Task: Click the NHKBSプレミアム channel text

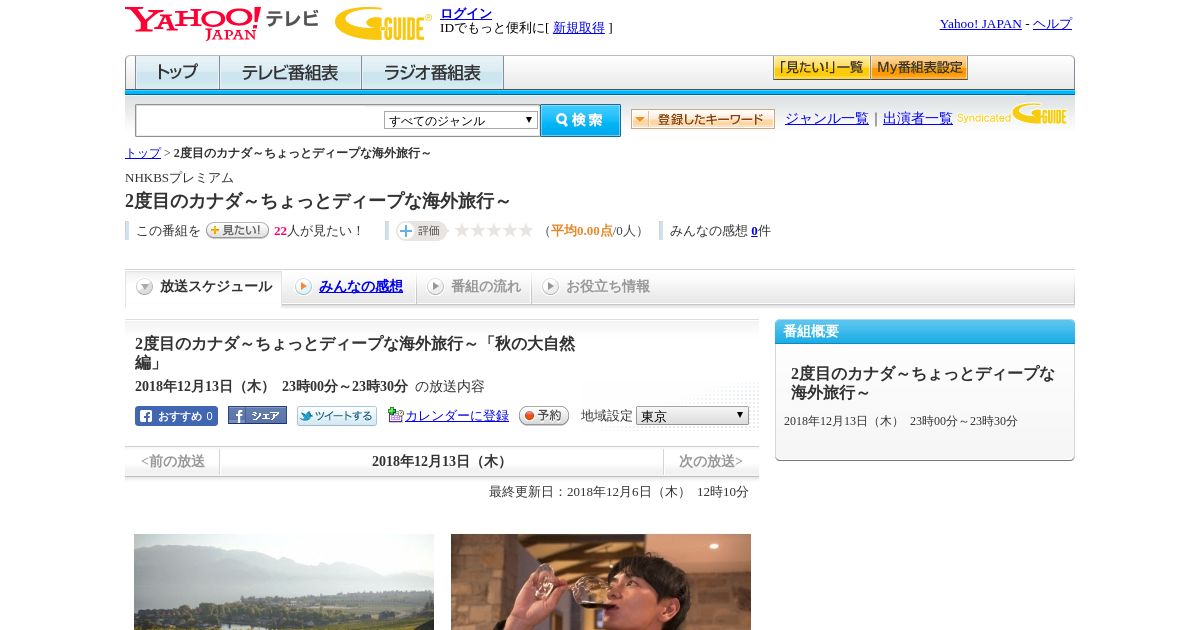Action: [x=179, y=178]
